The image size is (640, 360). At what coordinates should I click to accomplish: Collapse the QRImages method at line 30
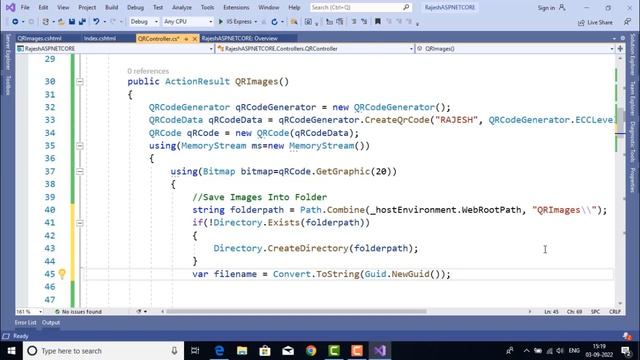80,82
